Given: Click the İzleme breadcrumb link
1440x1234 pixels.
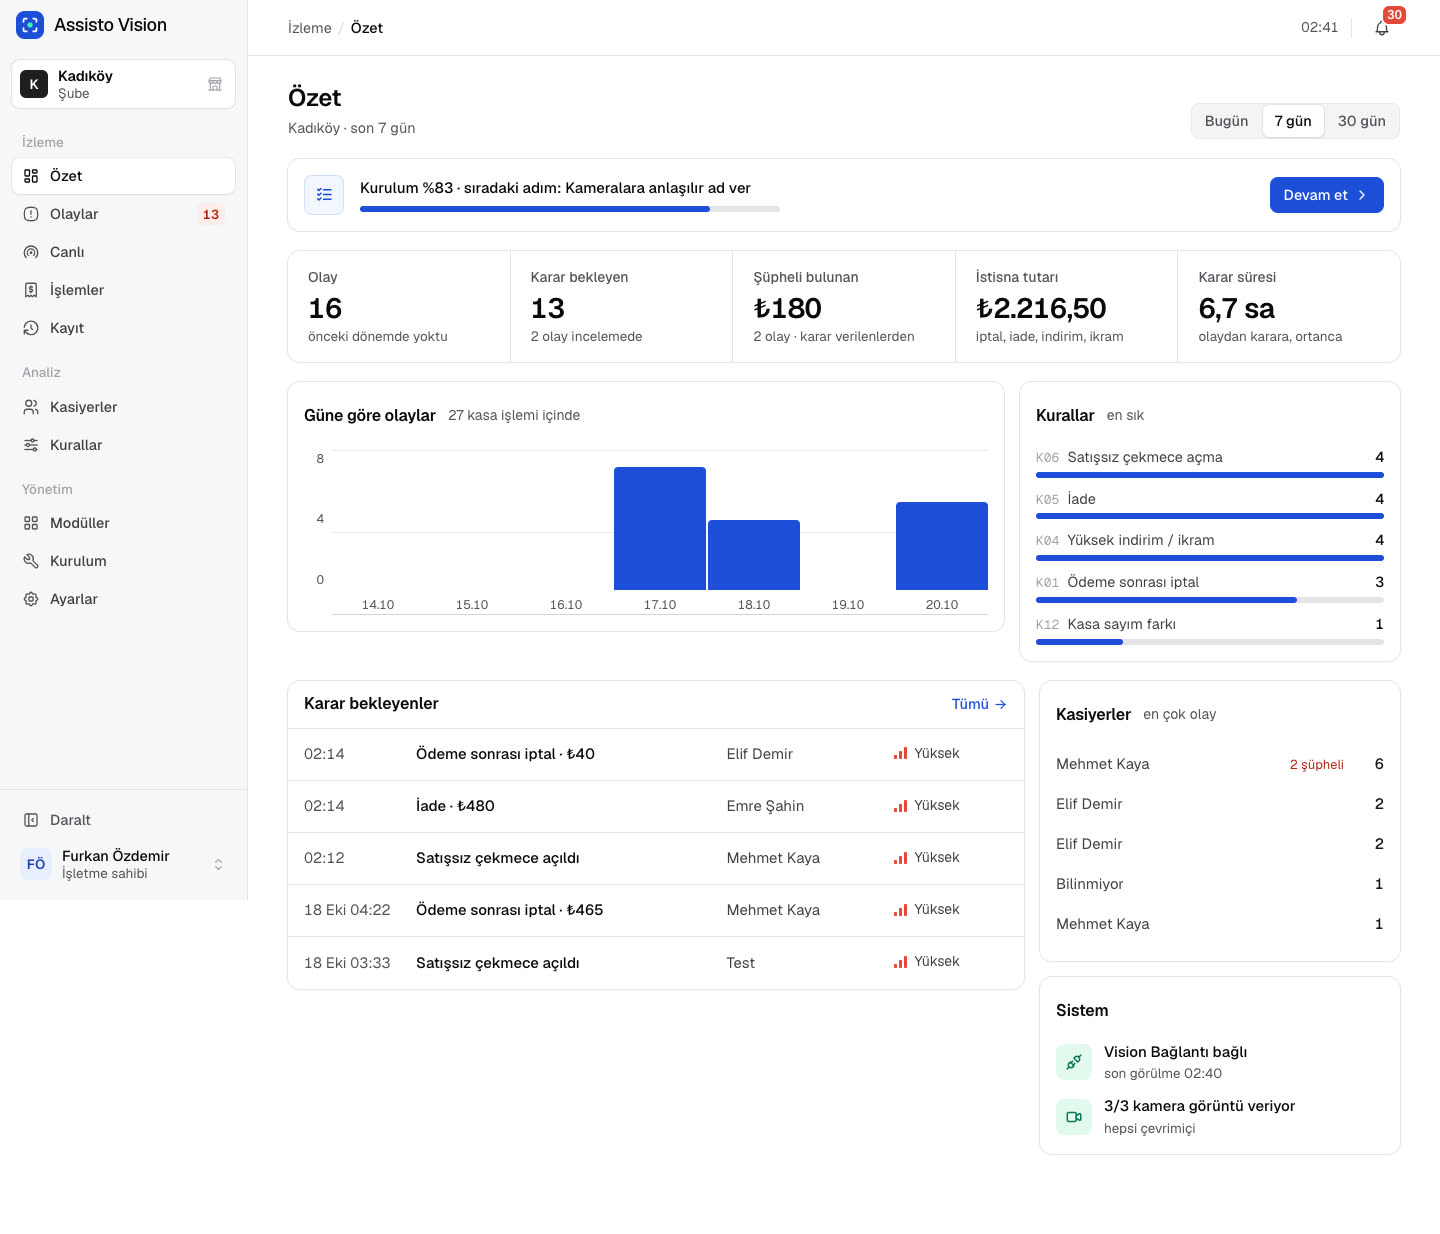Looking at the screenshot, I should tap(310, 28).
